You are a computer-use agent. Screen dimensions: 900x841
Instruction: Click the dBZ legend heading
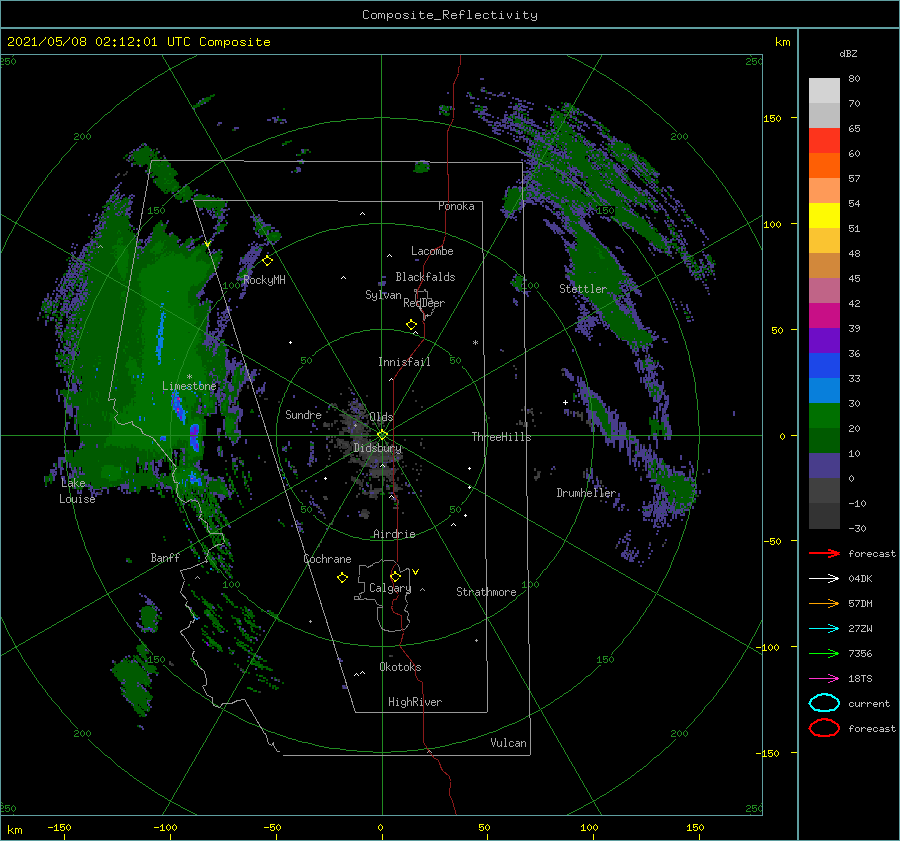point(848,53)
